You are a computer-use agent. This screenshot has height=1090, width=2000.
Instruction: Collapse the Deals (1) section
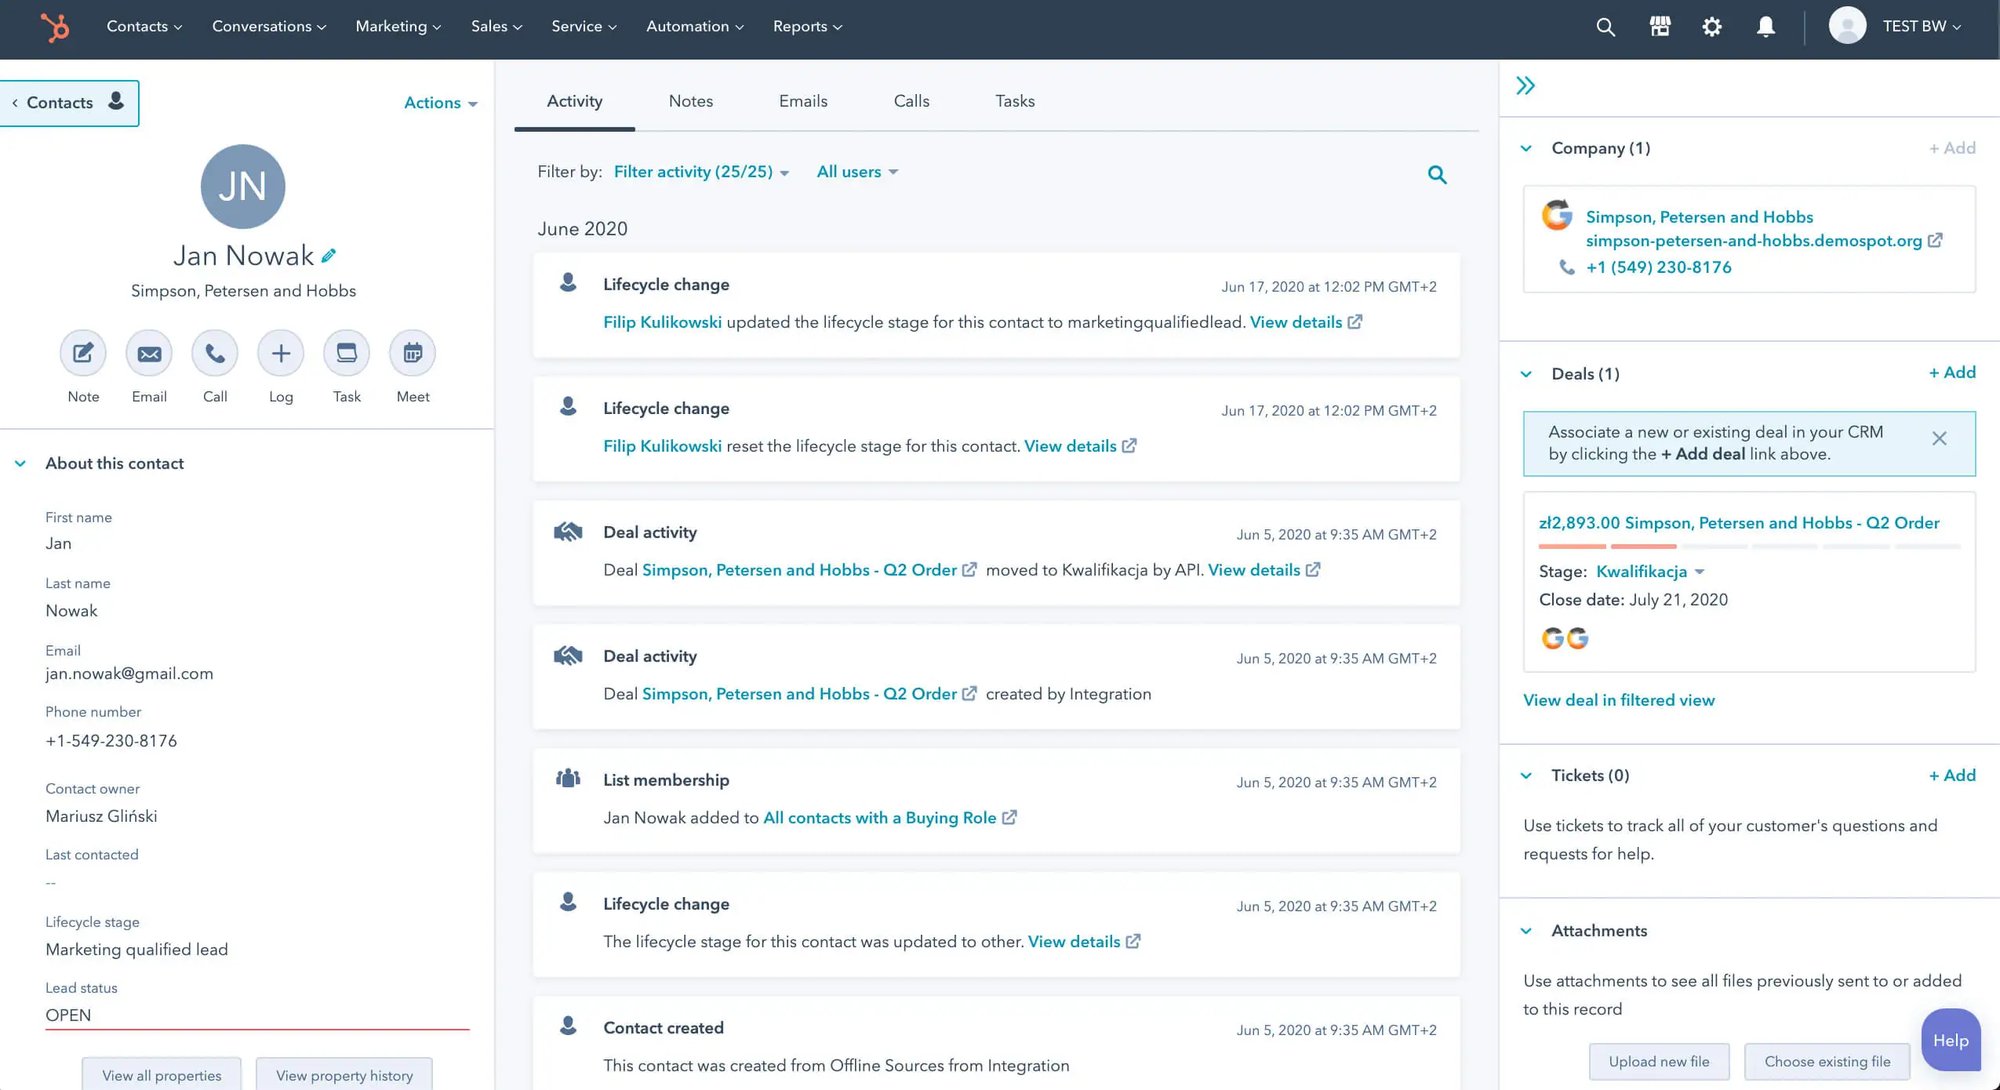click(x=1526, y=375)
